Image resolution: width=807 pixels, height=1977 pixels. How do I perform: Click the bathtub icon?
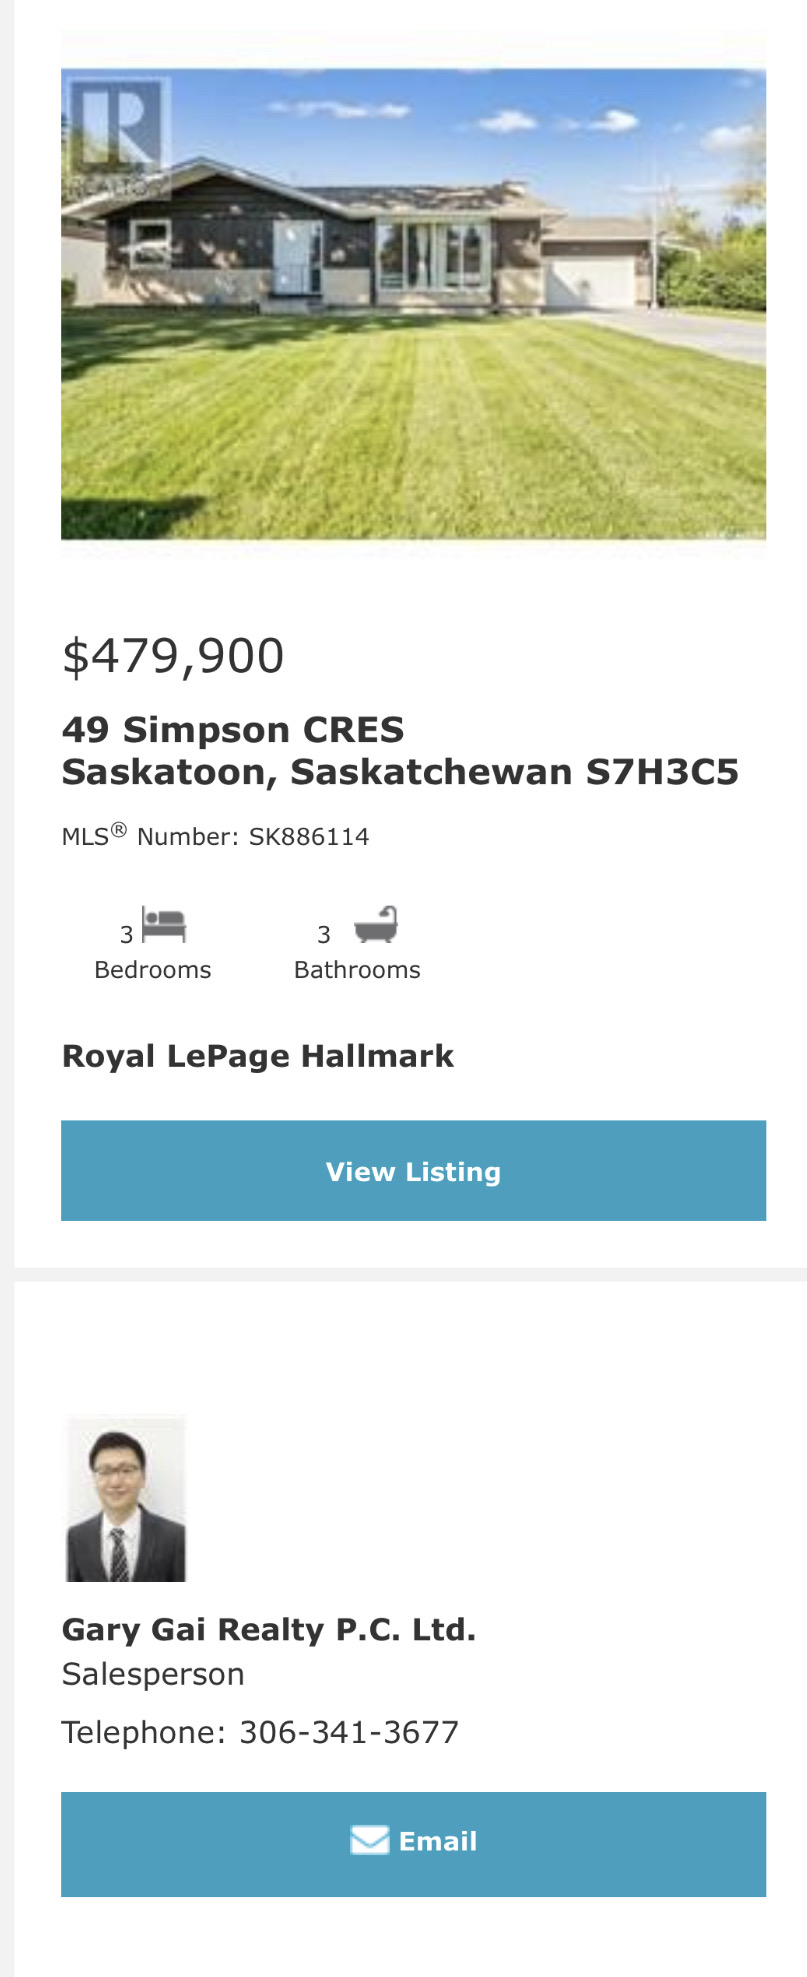(376, 925)
